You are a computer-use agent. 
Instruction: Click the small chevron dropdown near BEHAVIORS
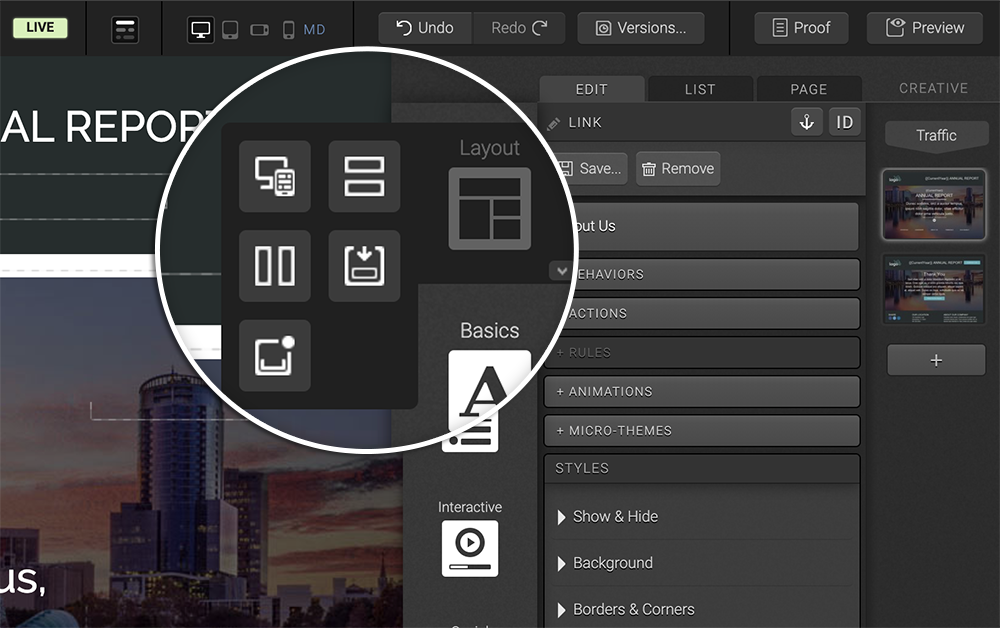[x=561, y=271]
